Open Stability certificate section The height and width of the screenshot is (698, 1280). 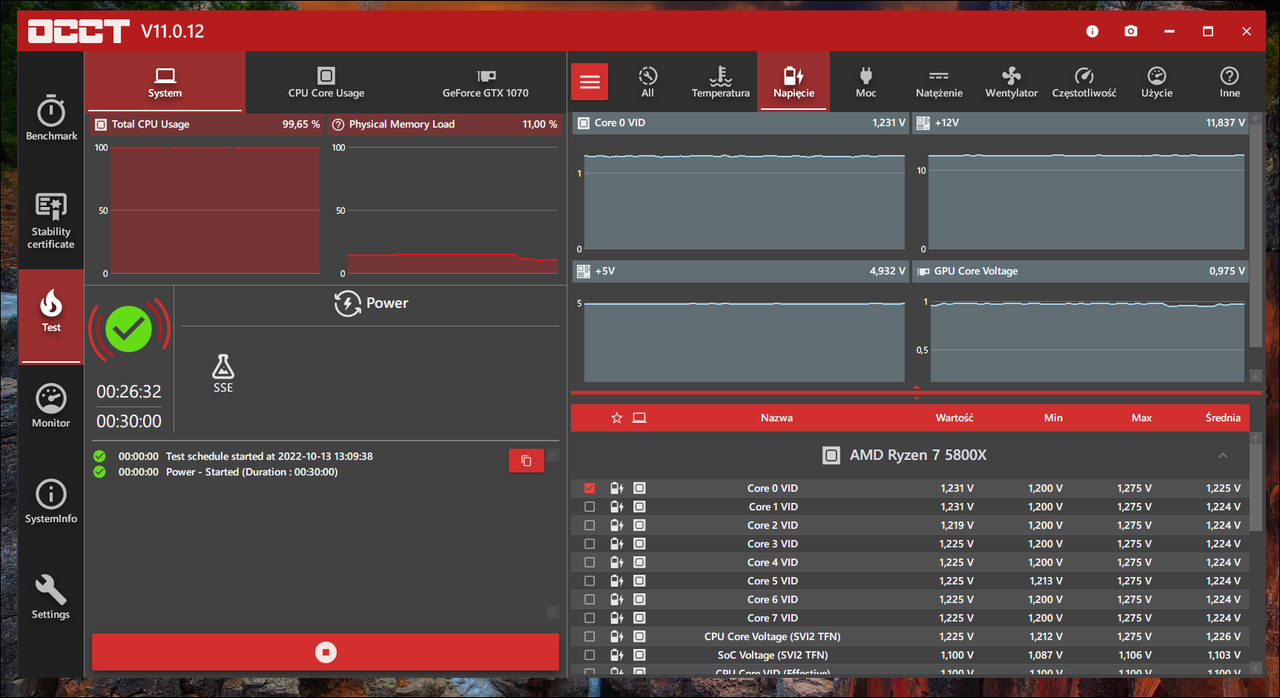click(x=51, y=221)
